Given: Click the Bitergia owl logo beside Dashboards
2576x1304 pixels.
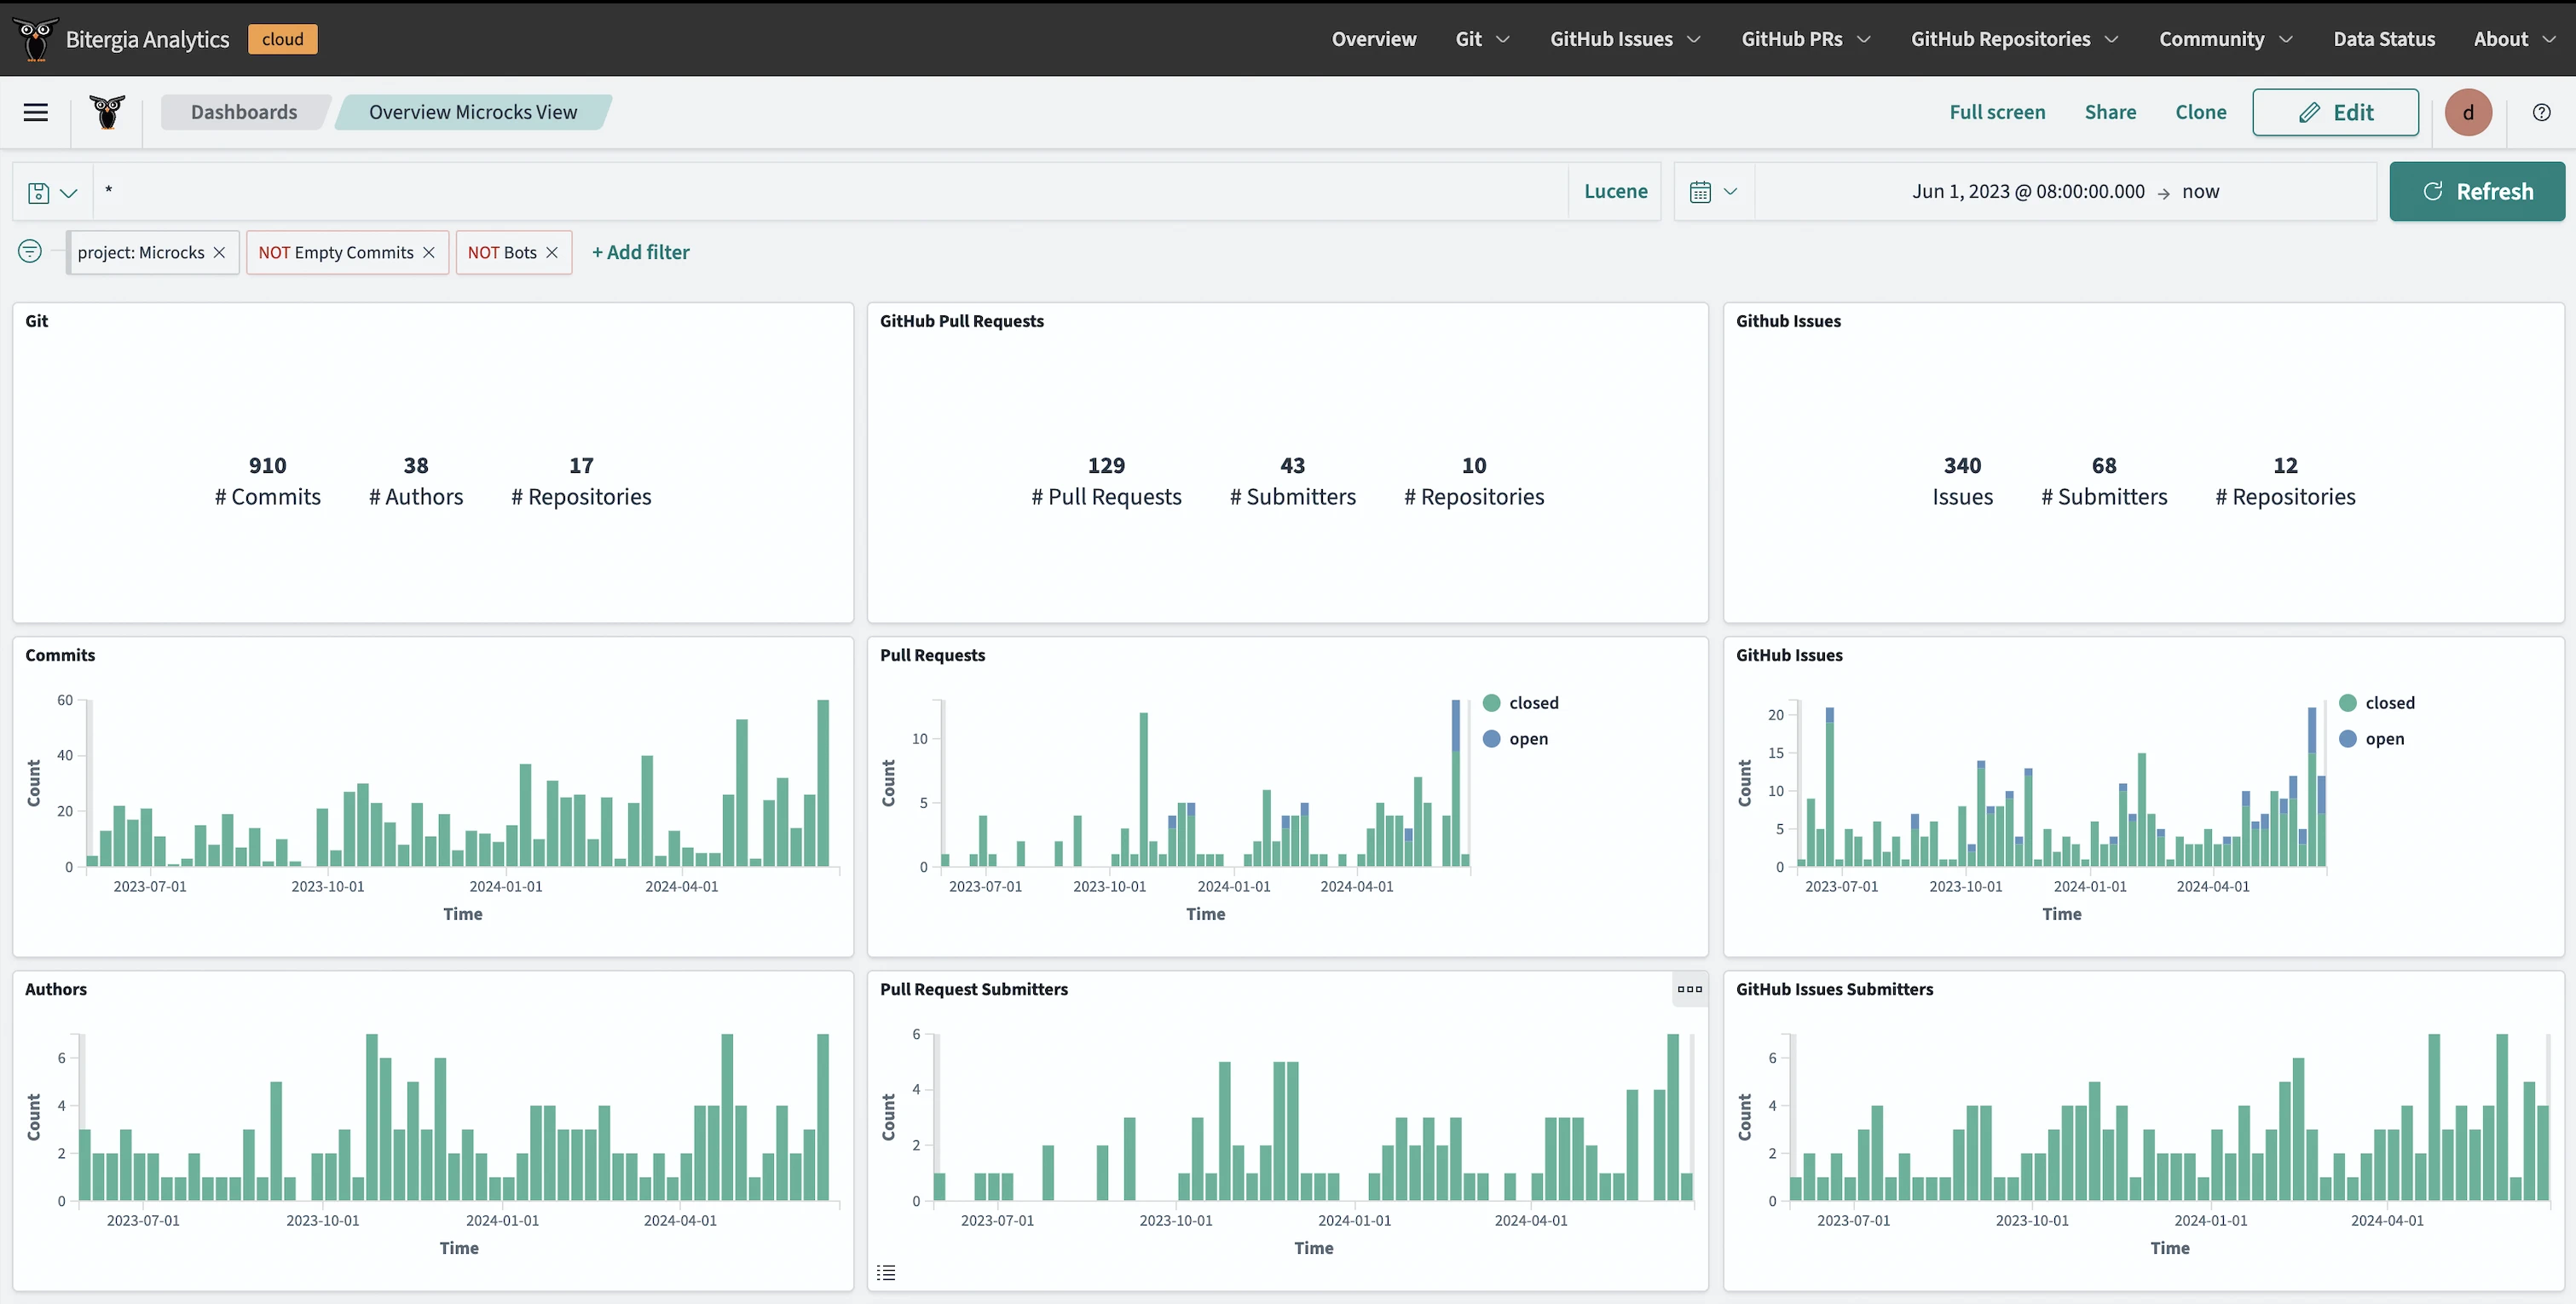Looking at the screenshot, I should [x=107, y=112].
